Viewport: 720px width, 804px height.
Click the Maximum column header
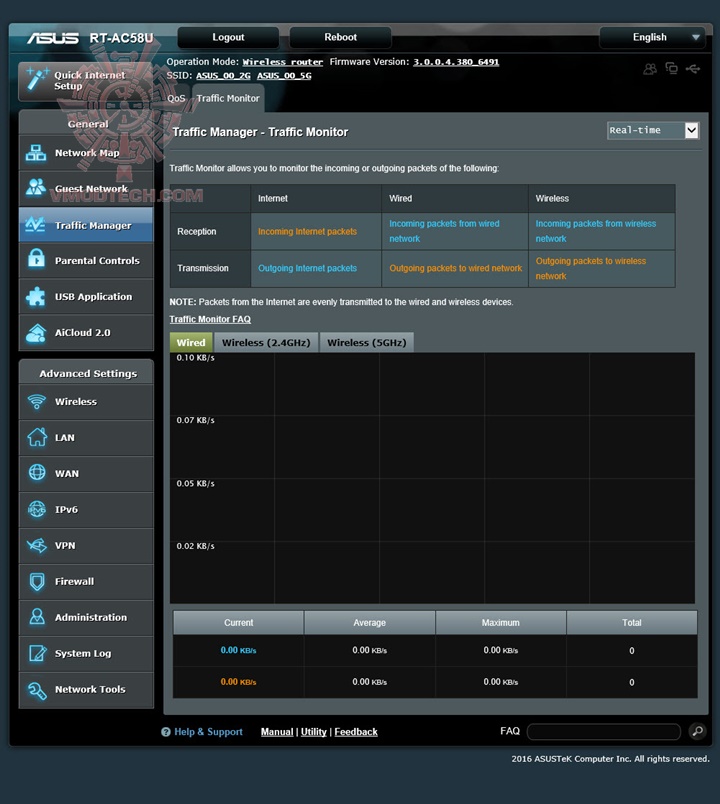tap(501, 622)
